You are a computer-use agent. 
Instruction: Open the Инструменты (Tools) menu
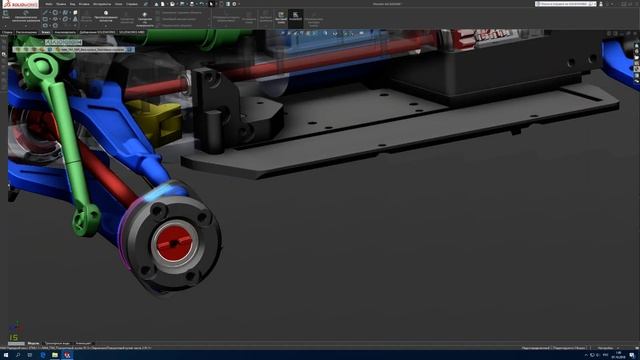(102, 4)
